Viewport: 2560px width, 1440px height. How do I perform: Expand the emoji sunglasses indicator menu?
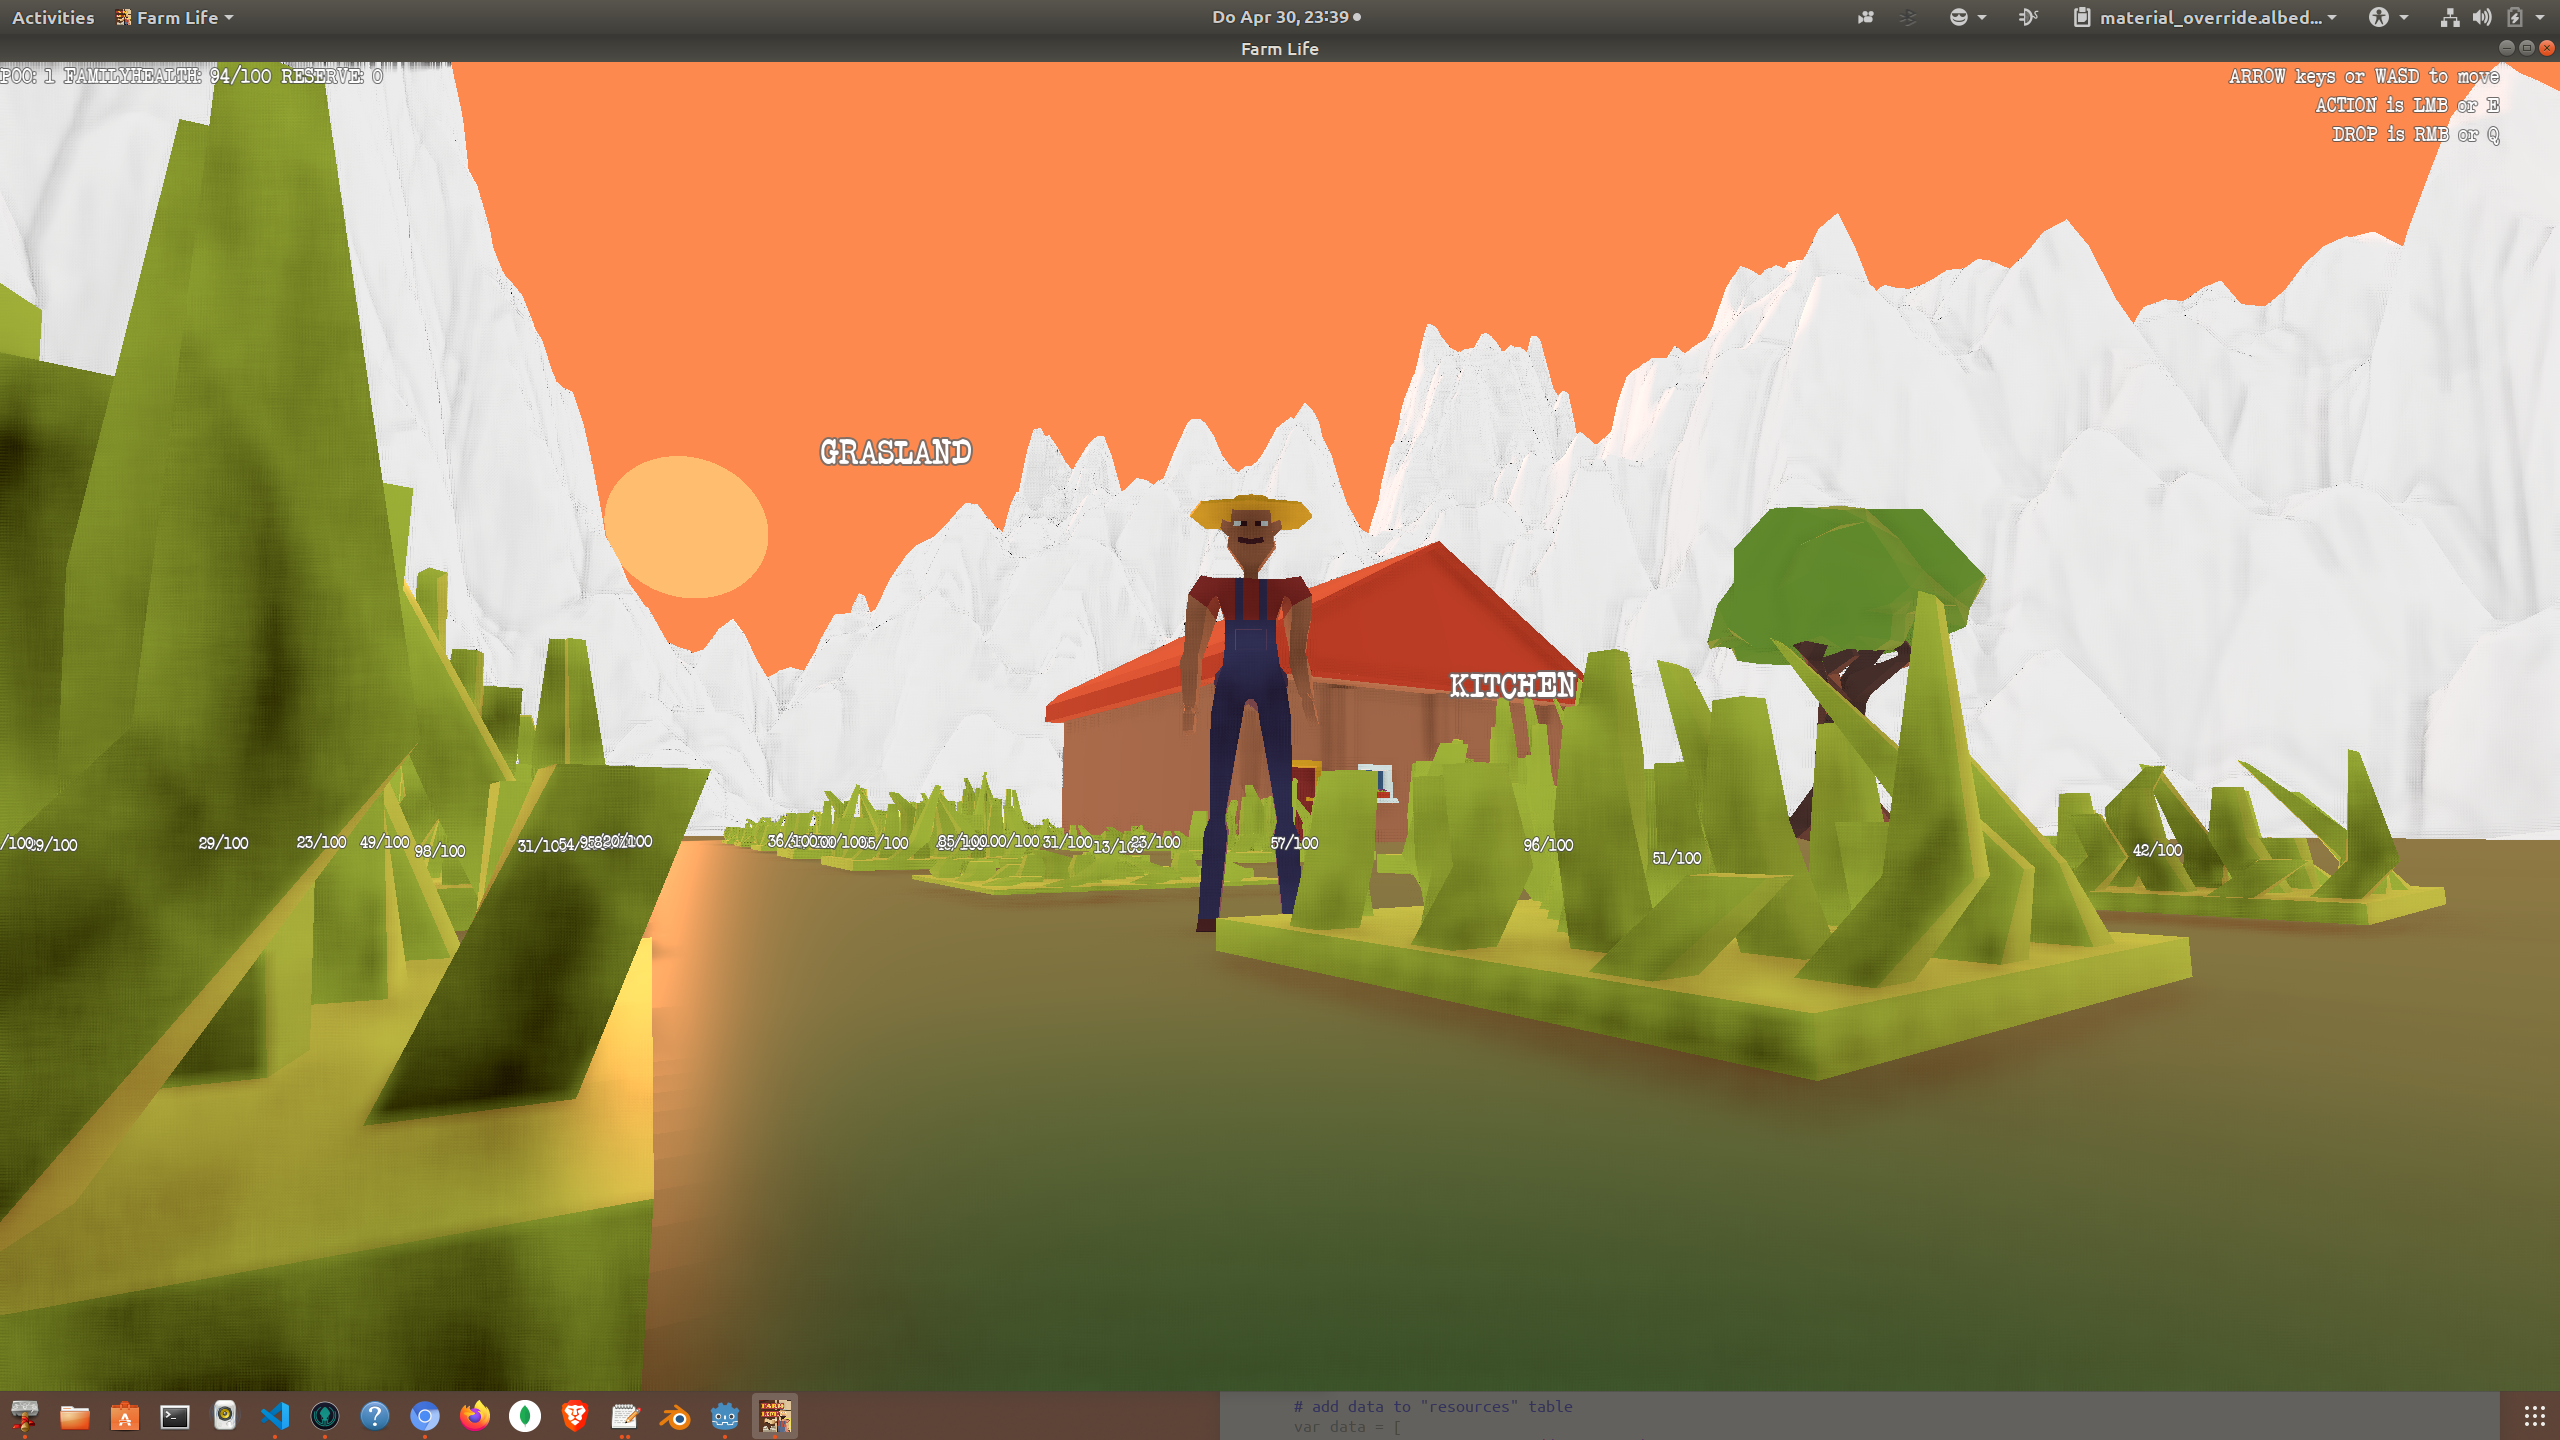tap(1966, 17)
